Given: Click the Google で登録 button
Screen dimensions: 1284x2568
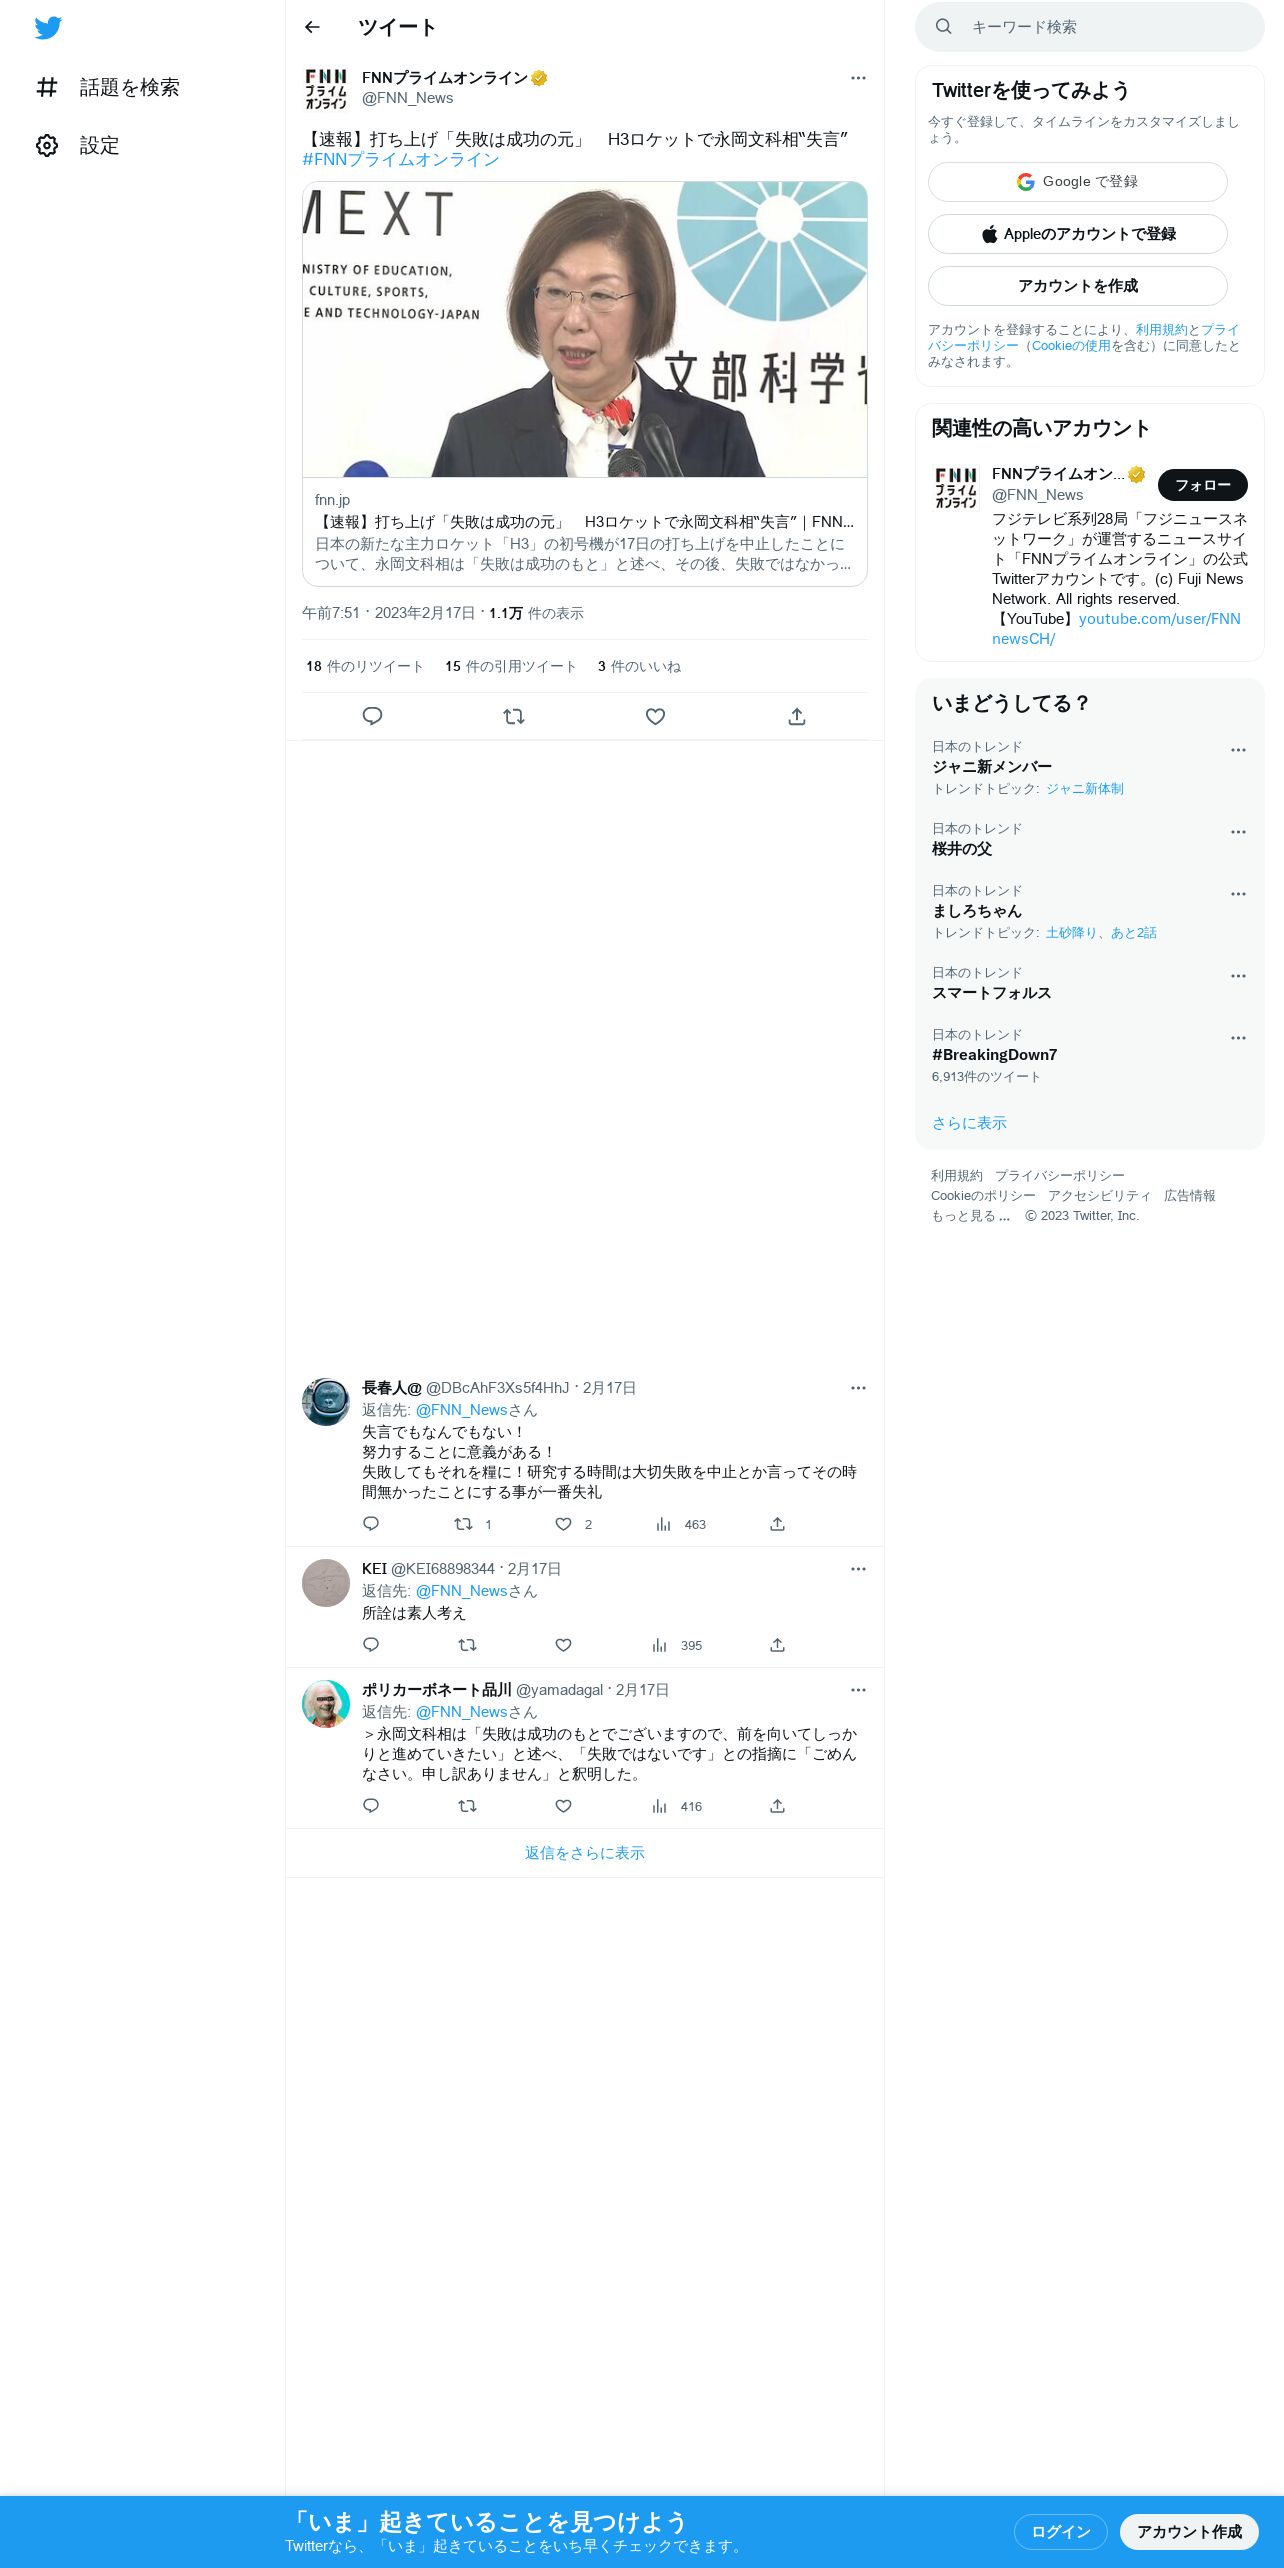Looking at the screenshot, I should coord(1078,182).
